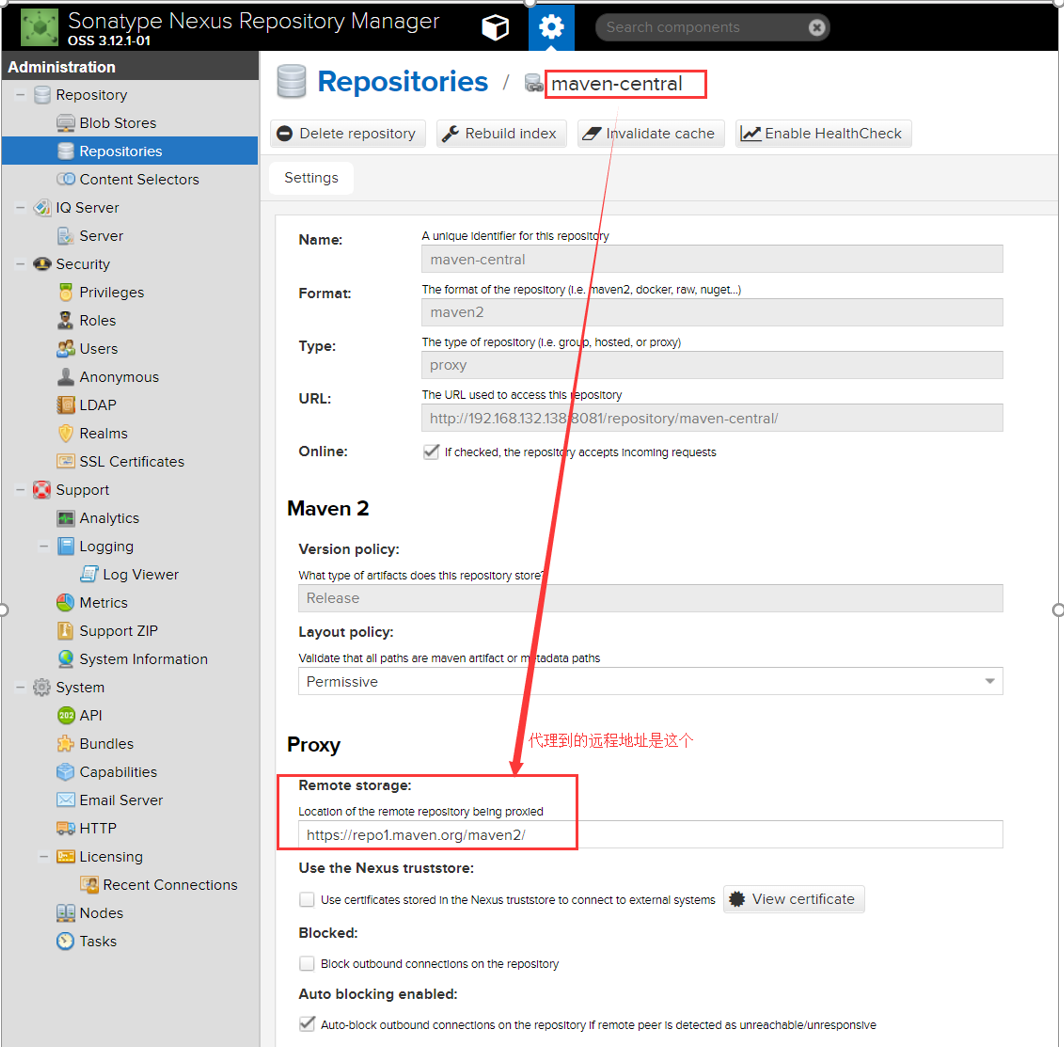Click the Blob Stores icon
1064x1047 pixels.
[66, 123]
